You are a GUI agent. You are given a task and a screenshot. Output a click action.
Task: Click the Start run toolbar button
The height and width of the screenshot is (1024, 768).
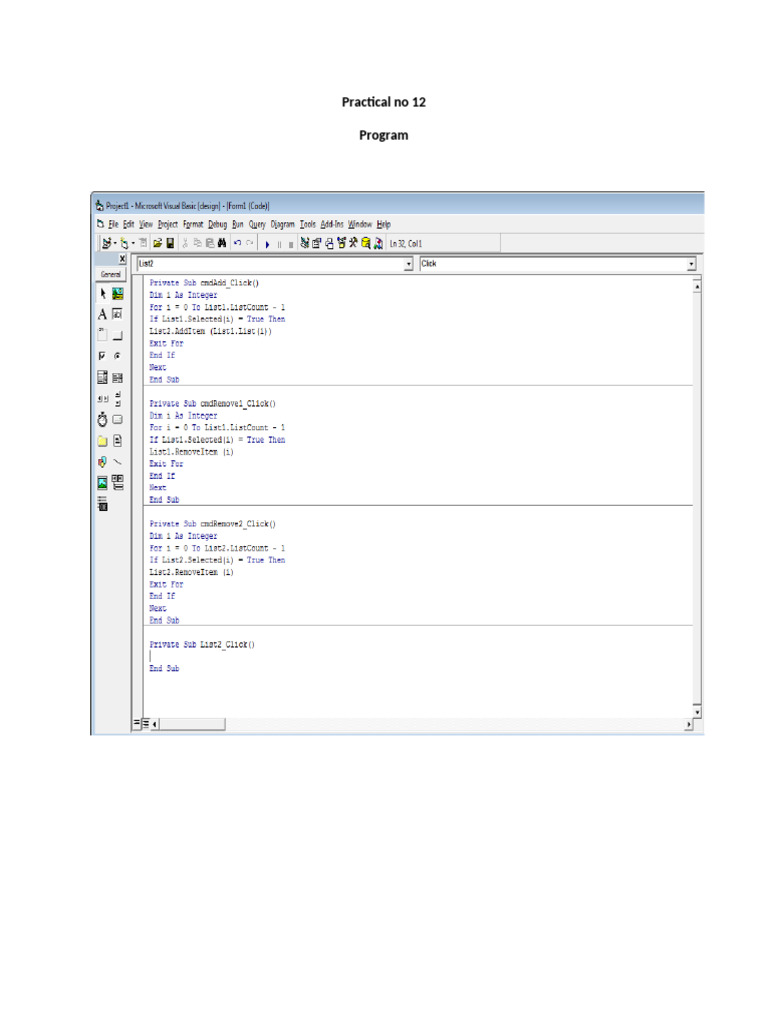tap(267, 243)
